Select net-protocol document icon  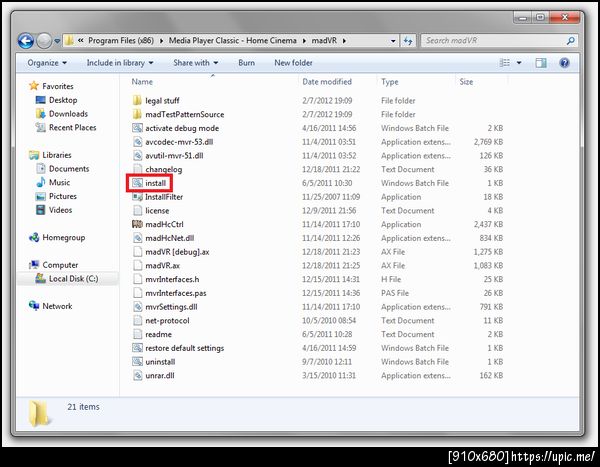pos(137,321)
